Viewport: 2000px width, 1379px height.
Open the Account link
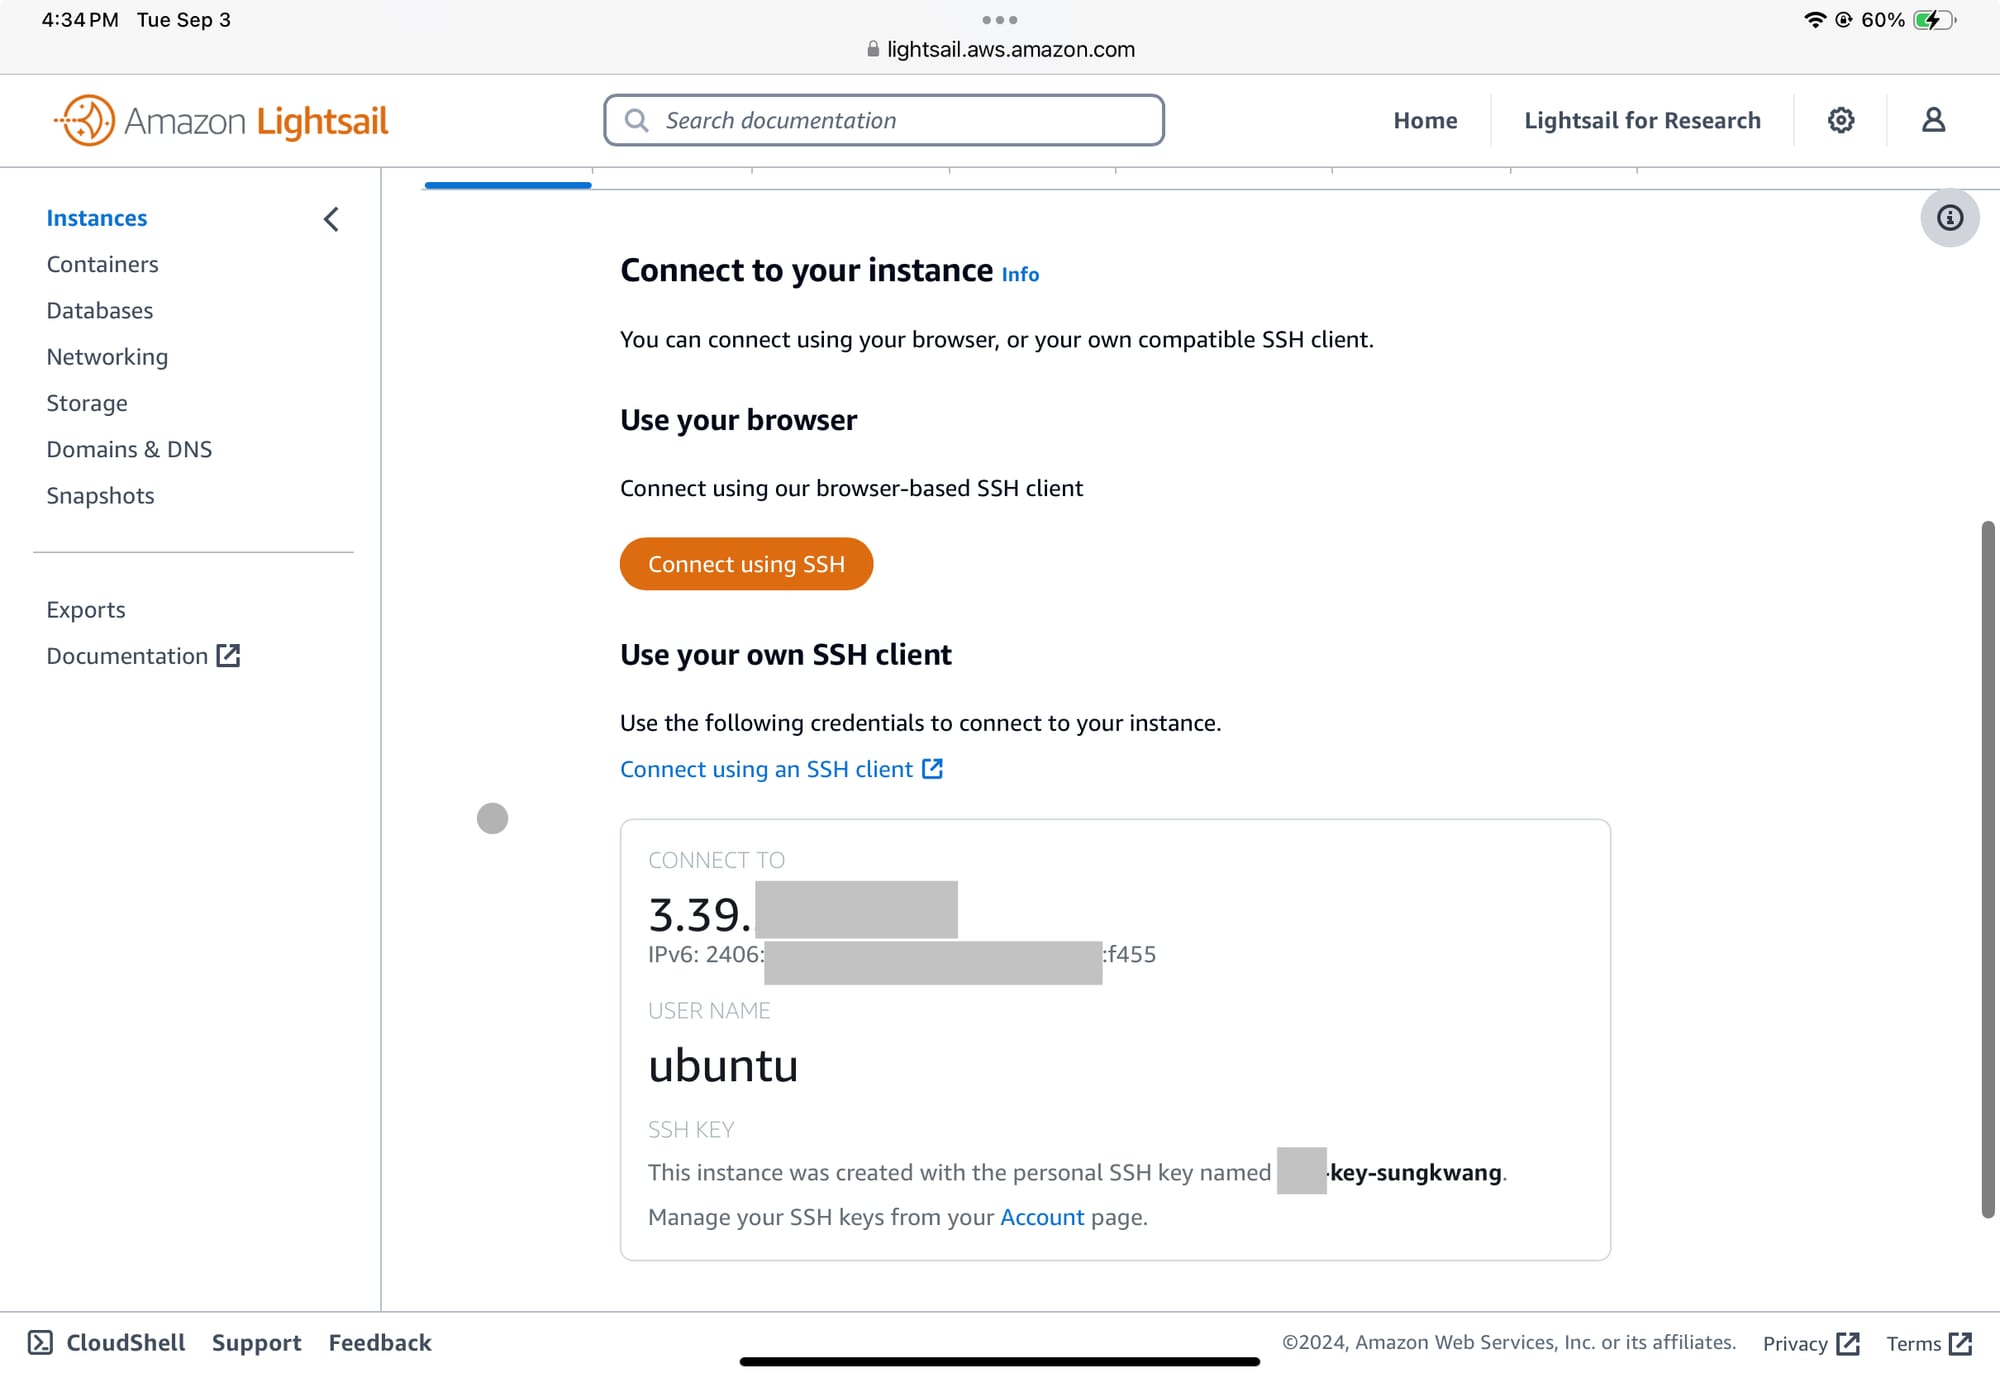[x=1042, y=1217]
